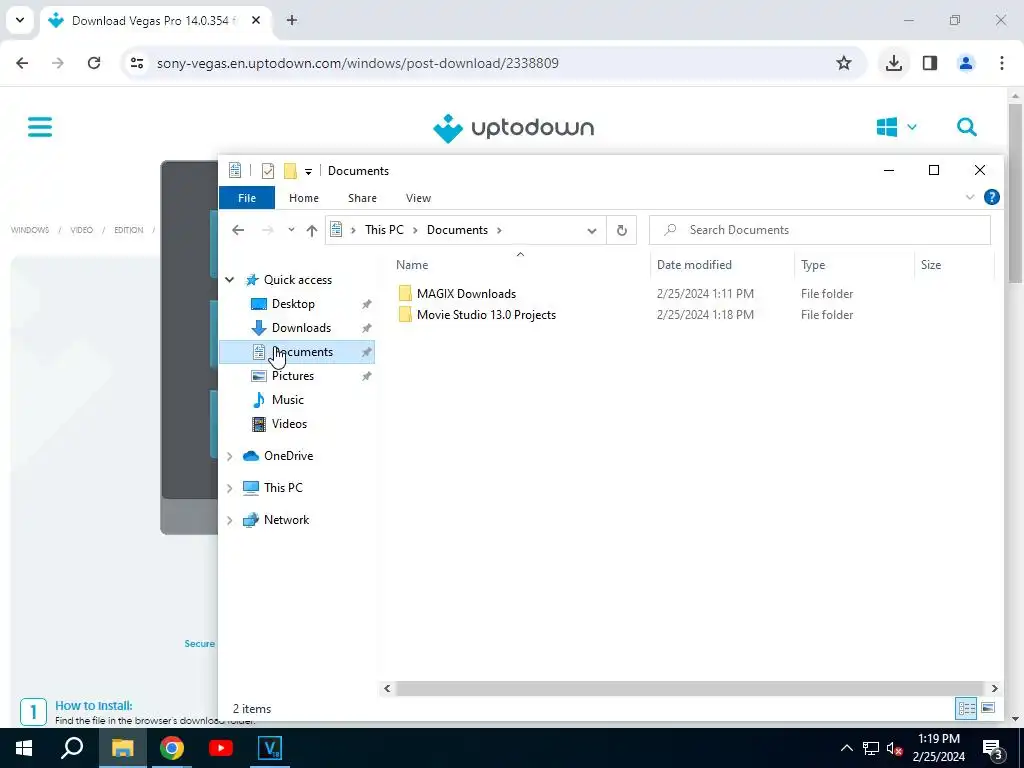Toggle Chrome side panel icon
Viewport: 1024px width, 768px height.
click(x=930, y=63)
